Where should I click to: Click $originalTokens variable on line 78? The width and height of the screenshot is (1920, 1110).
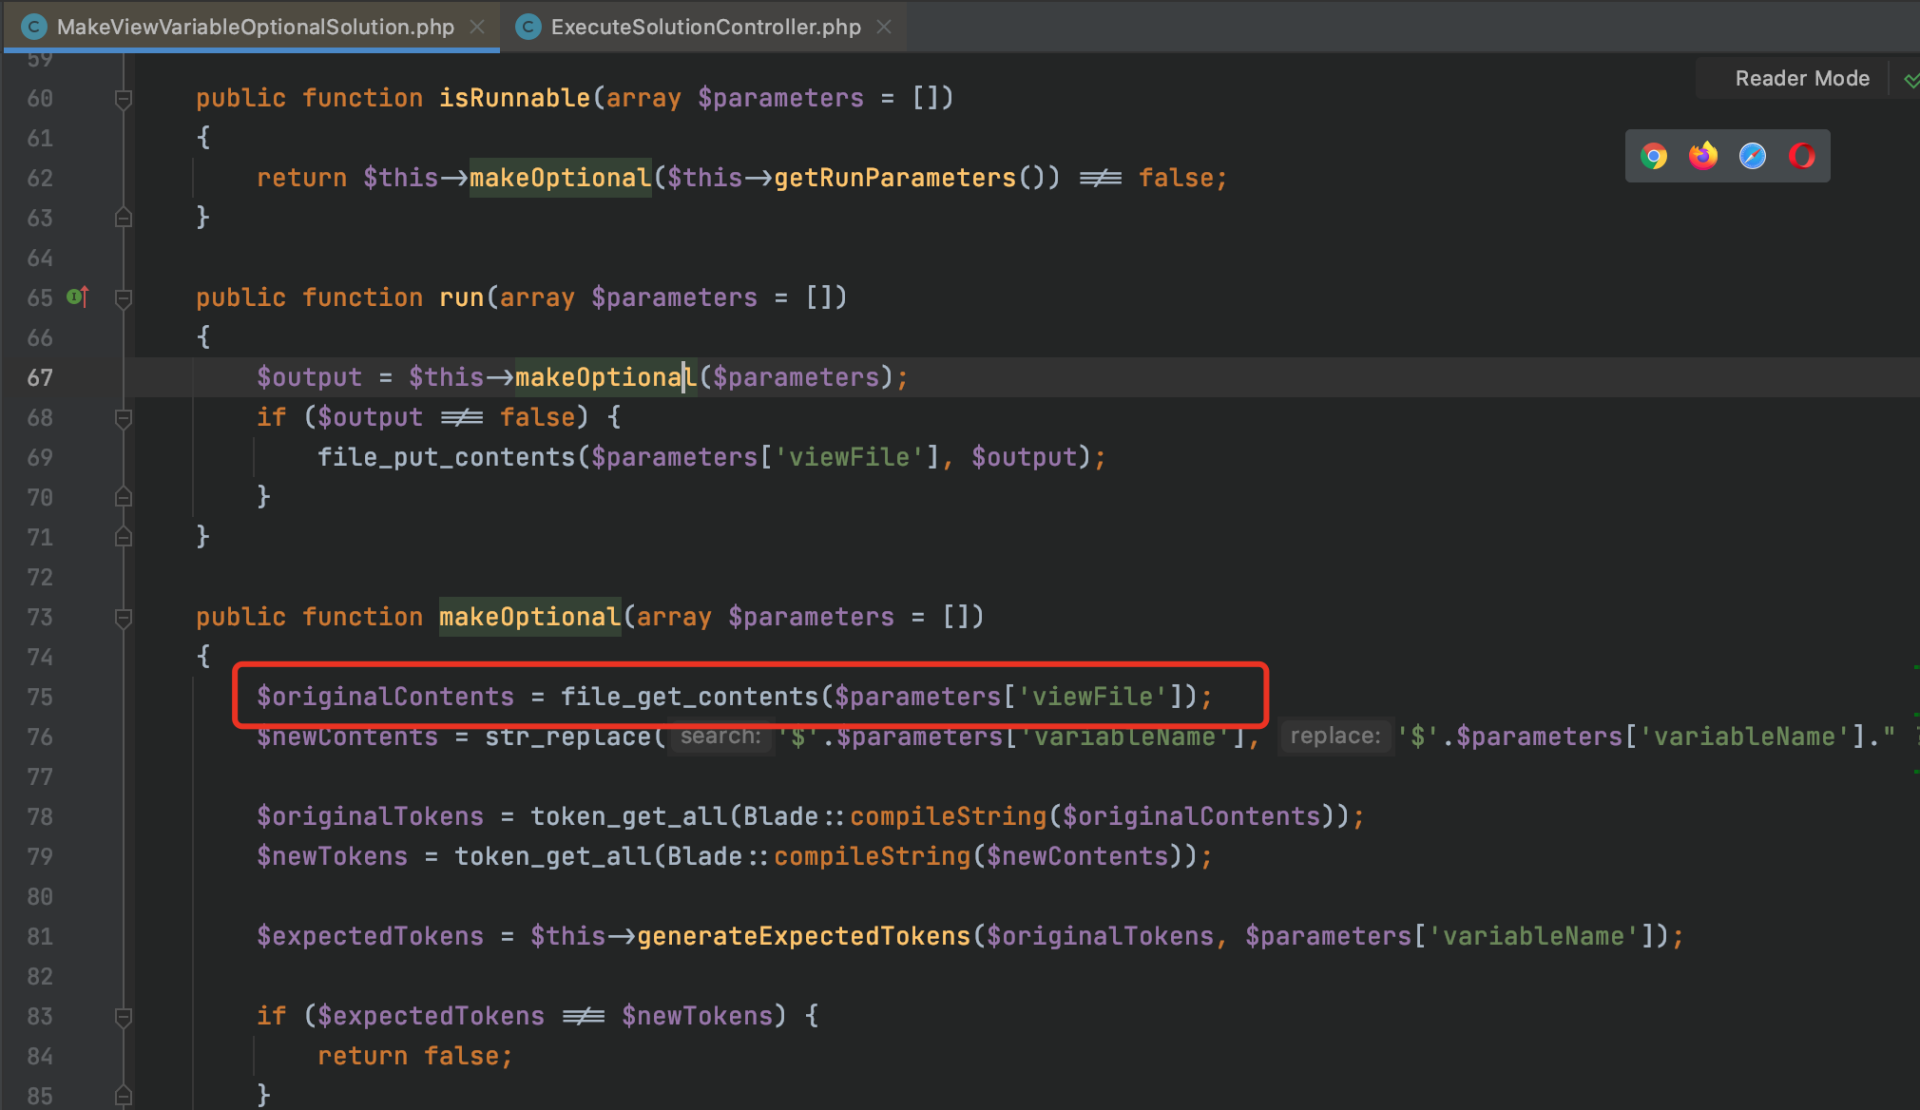pos(370,817)
